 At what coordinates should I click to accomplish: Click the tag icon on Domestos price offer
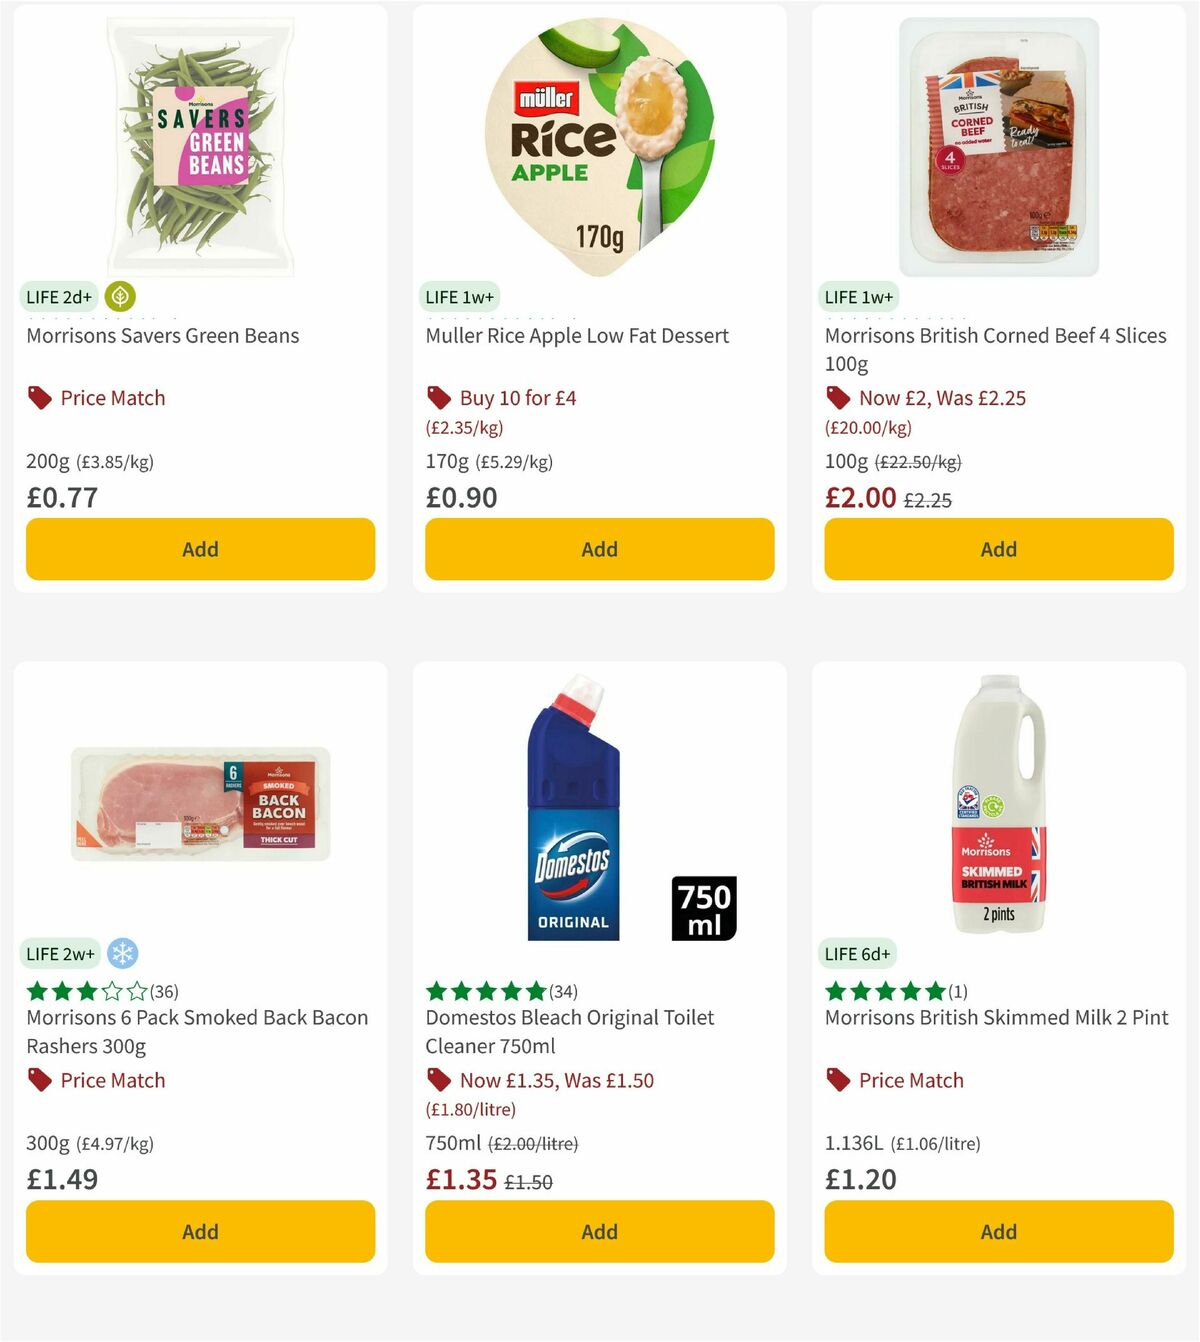pos(438,1080)
